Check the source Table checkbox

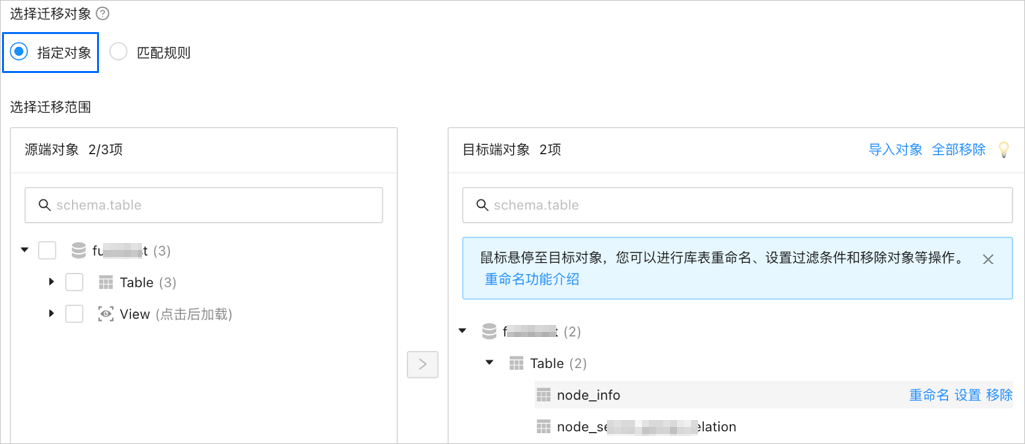(x=74, y=282)
